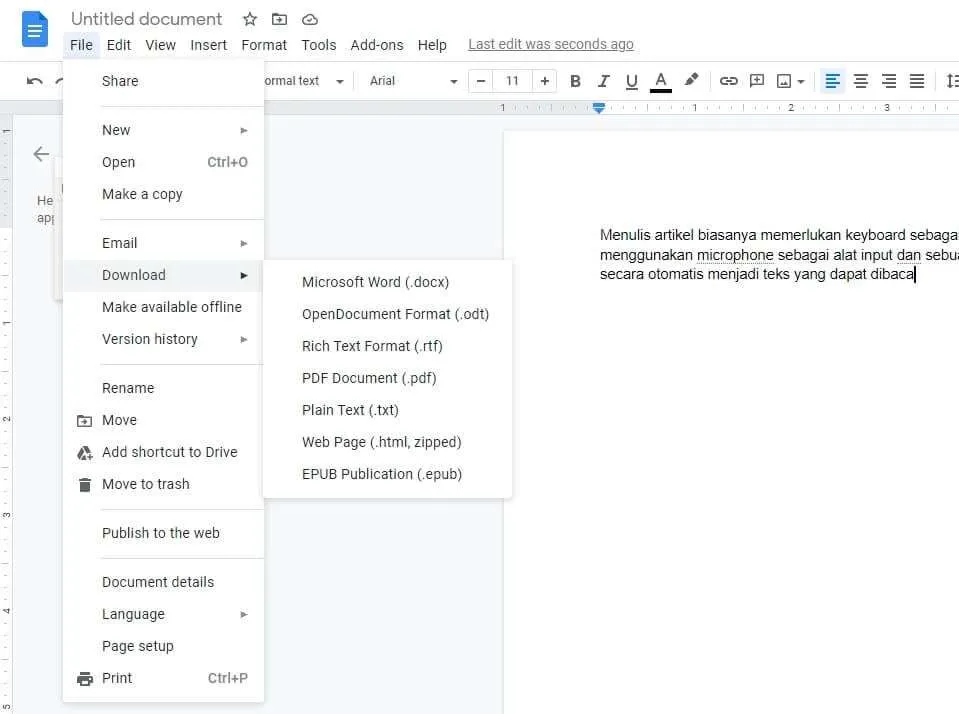The image size is (959, 714).
Task: Toggle underline formatting
Action: pyautogui.click(x=632, y=81)
